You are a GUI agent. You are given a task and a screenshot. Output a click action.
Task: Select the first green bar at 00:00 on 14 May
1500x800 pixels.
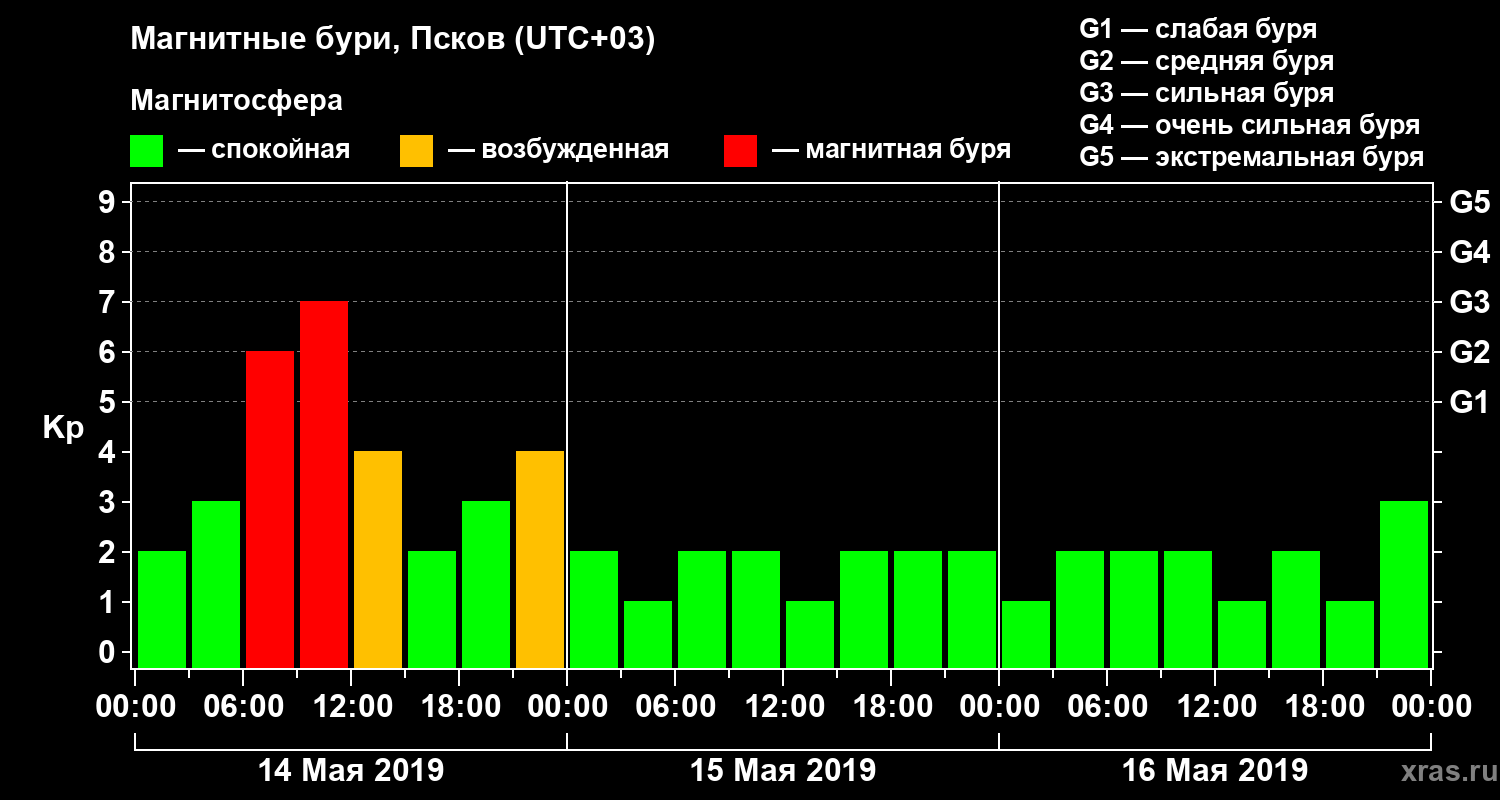point(162,609)
